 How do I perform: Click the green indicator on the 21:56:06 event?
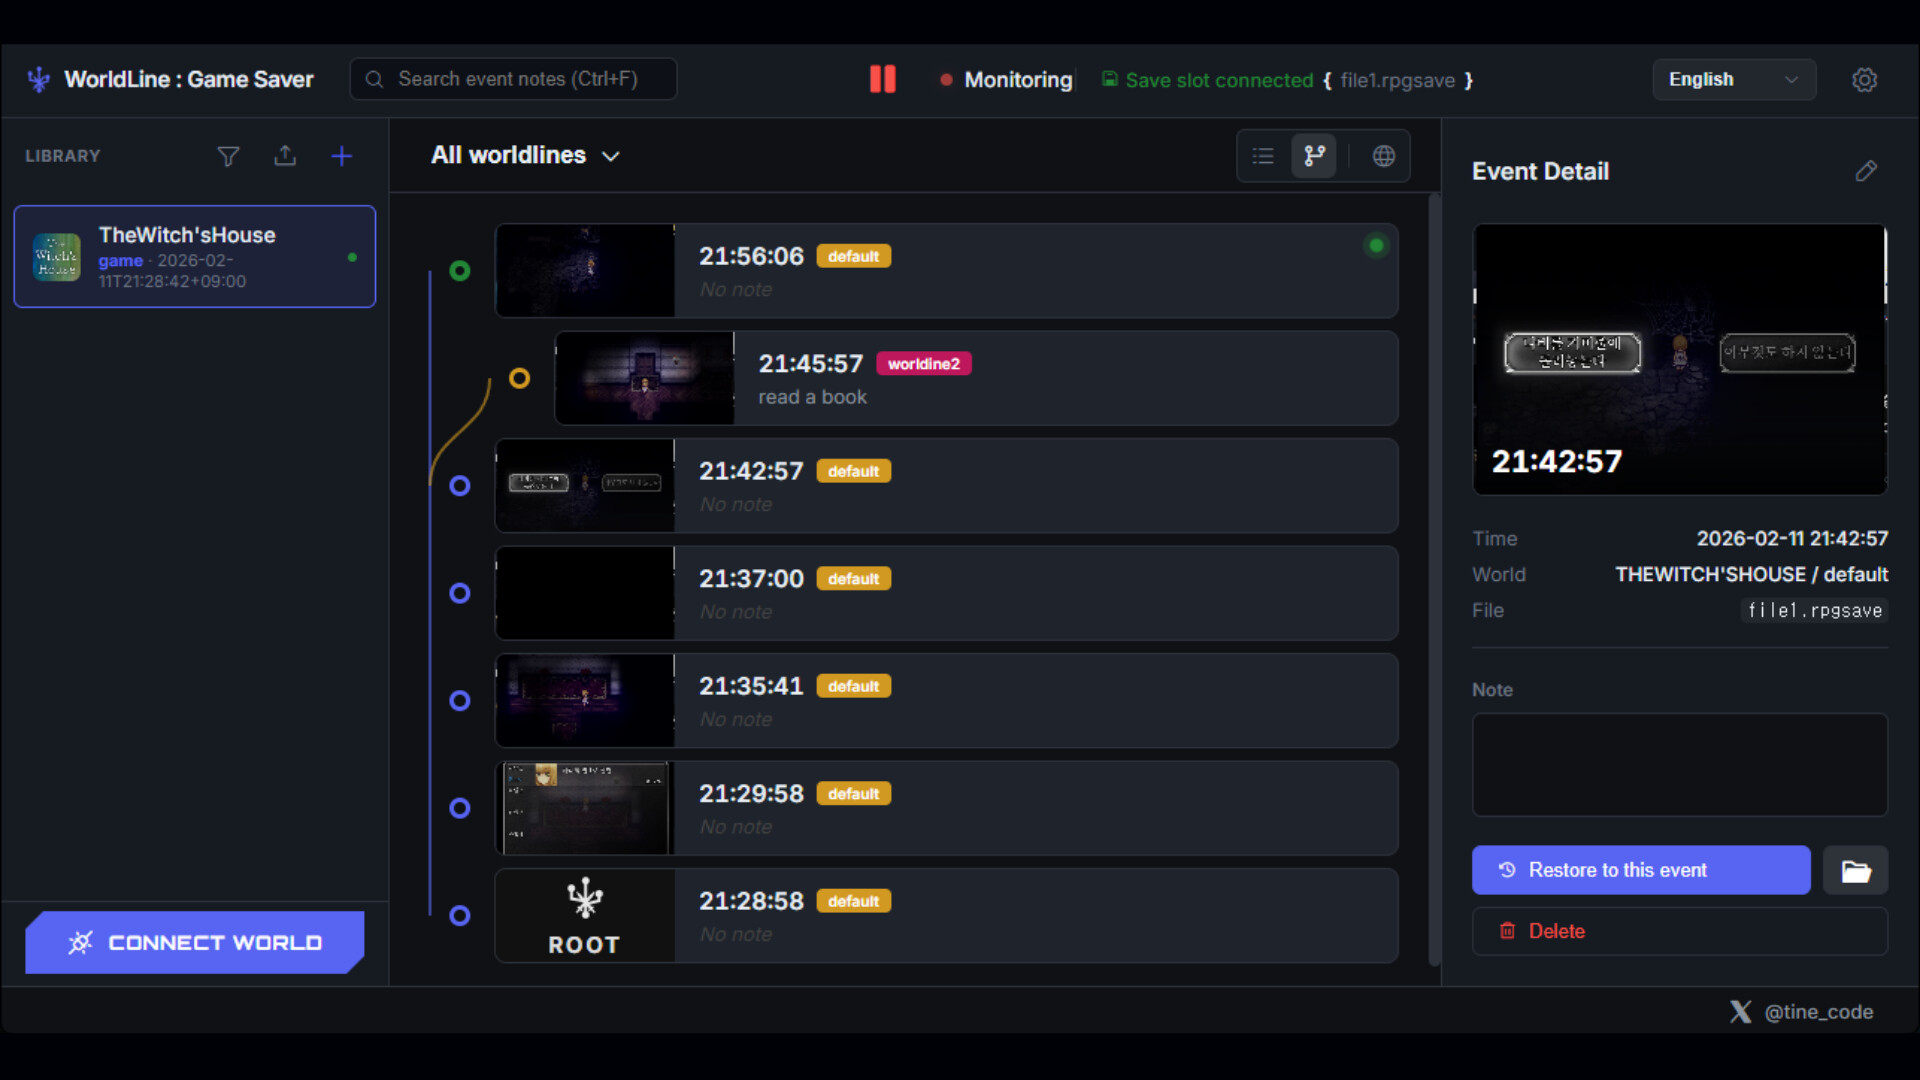pos(1376,245)
